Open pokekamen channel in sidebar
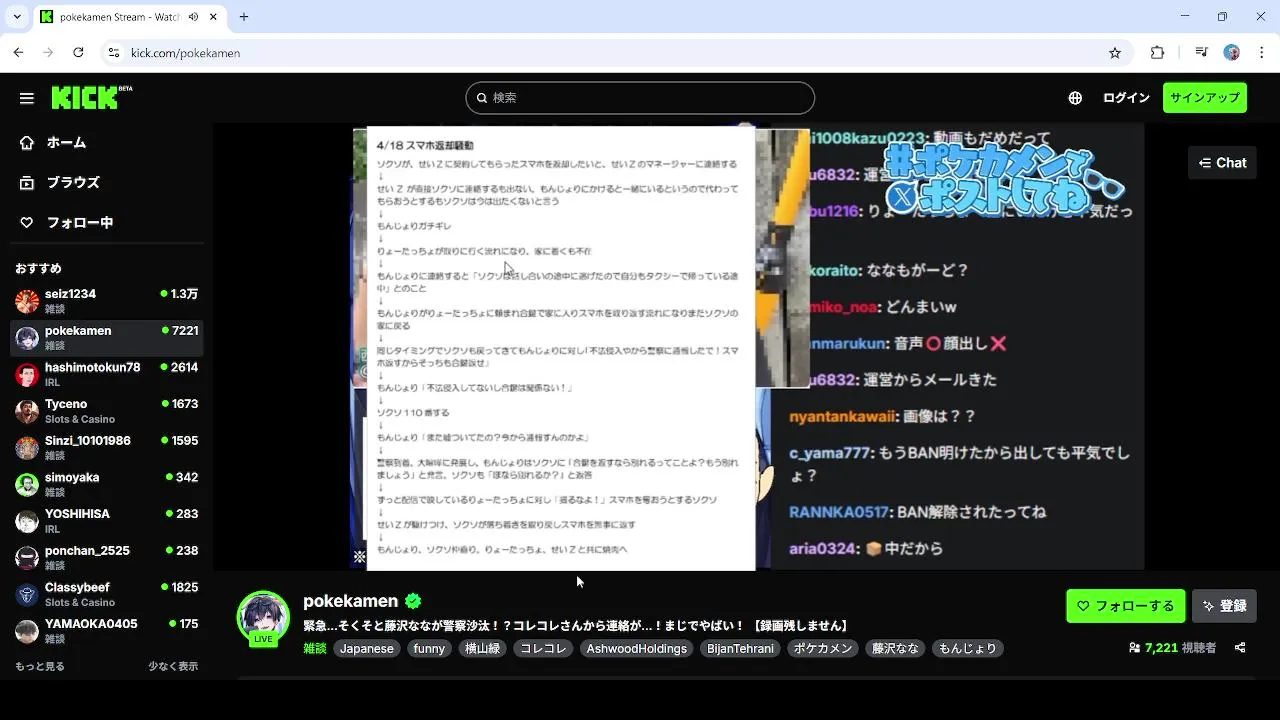This screenshot has height=720, width=1280. tap(106, 338)
